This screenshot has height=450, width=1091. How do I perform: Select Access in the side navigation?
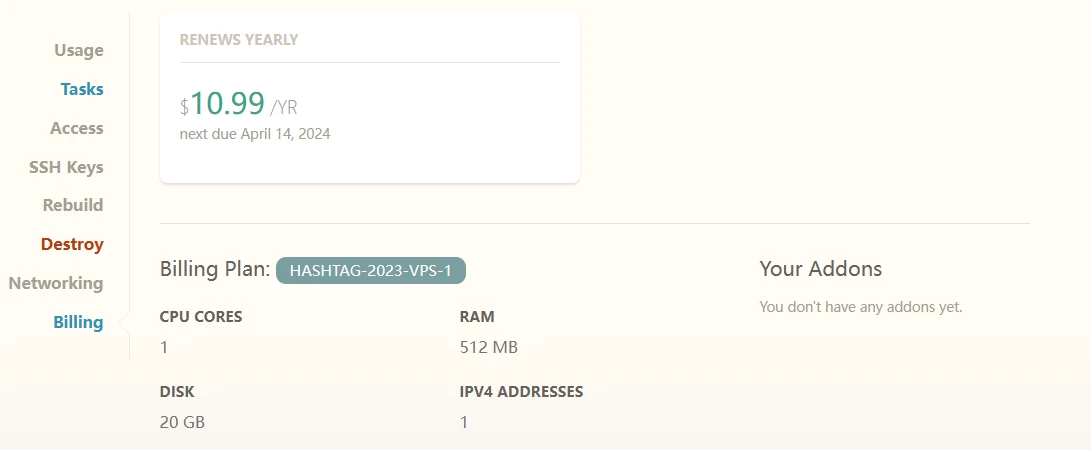[x=76, y=128]
